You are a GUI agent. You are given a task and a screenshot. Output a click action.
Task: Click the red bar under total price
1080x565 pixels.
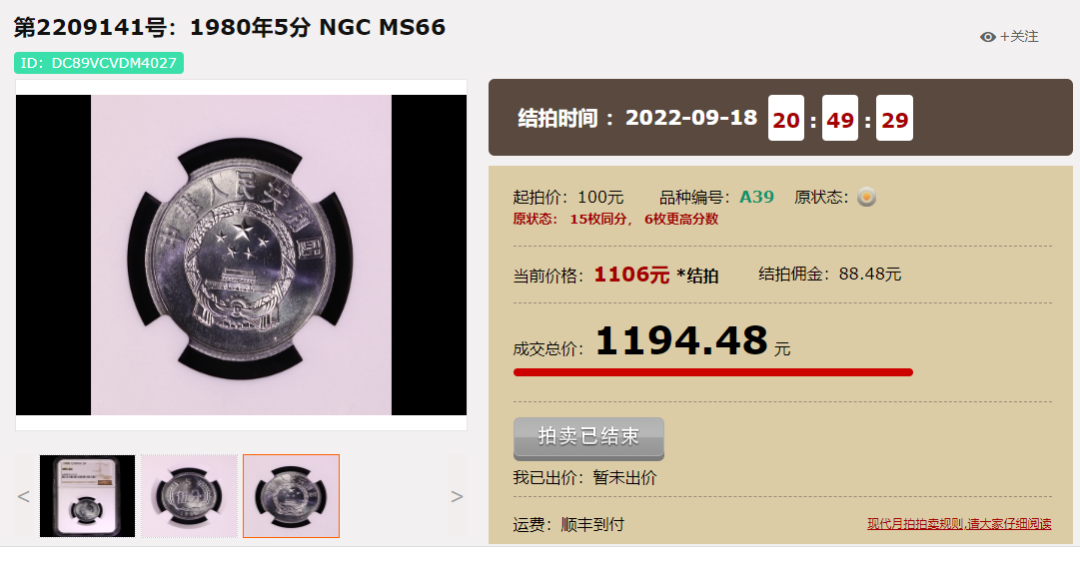click(713, 373)
